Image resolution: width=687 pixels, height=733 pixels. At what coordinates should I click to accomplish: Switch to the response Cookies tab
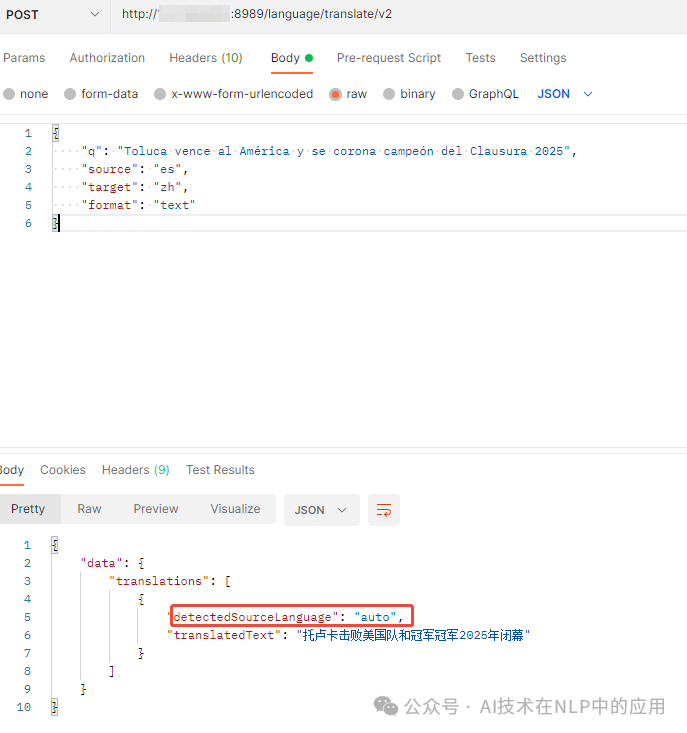pyautogui.click(x=63, y=470)
